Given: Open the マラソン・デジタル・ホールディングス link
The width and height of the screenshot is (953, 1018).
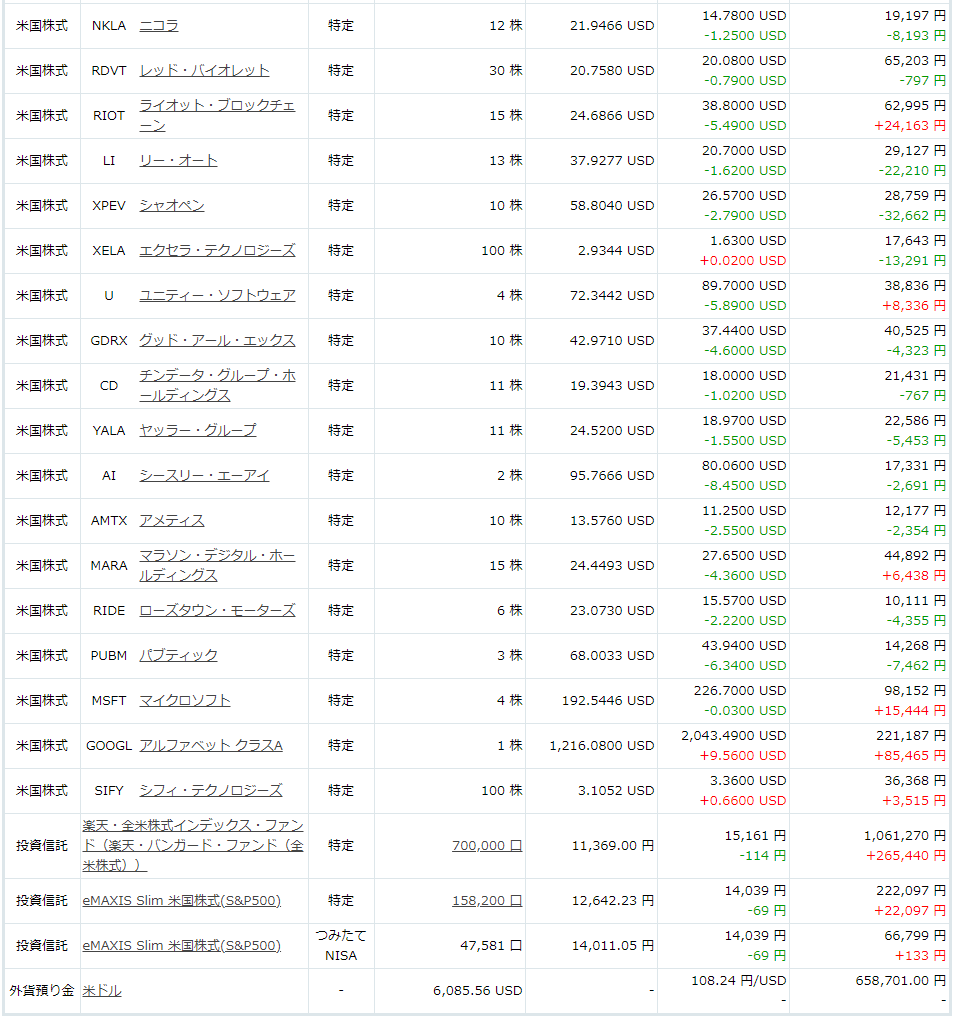Looking at the screenshot, I should pyautogui.click(x=217, y=565).
